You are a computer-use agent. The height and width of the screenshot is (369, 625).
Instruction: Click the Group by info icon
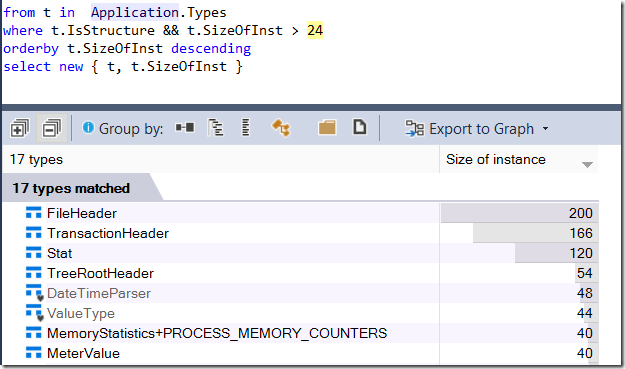[88, 128]
